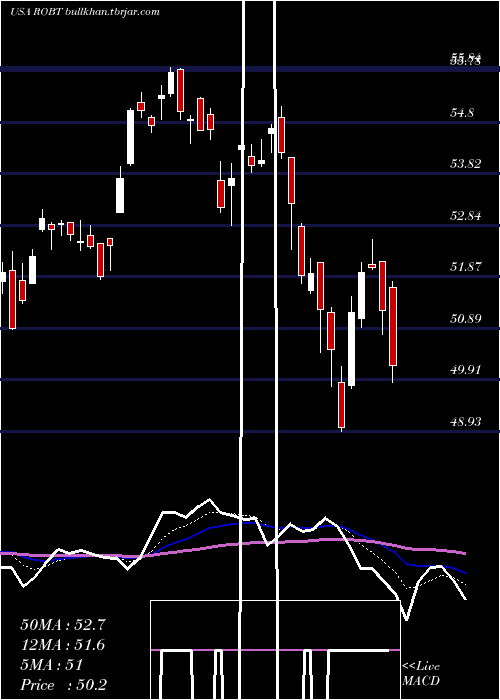Select the 48.93 price level label
The image size is (500, 700).
click(x=466, y=421)
